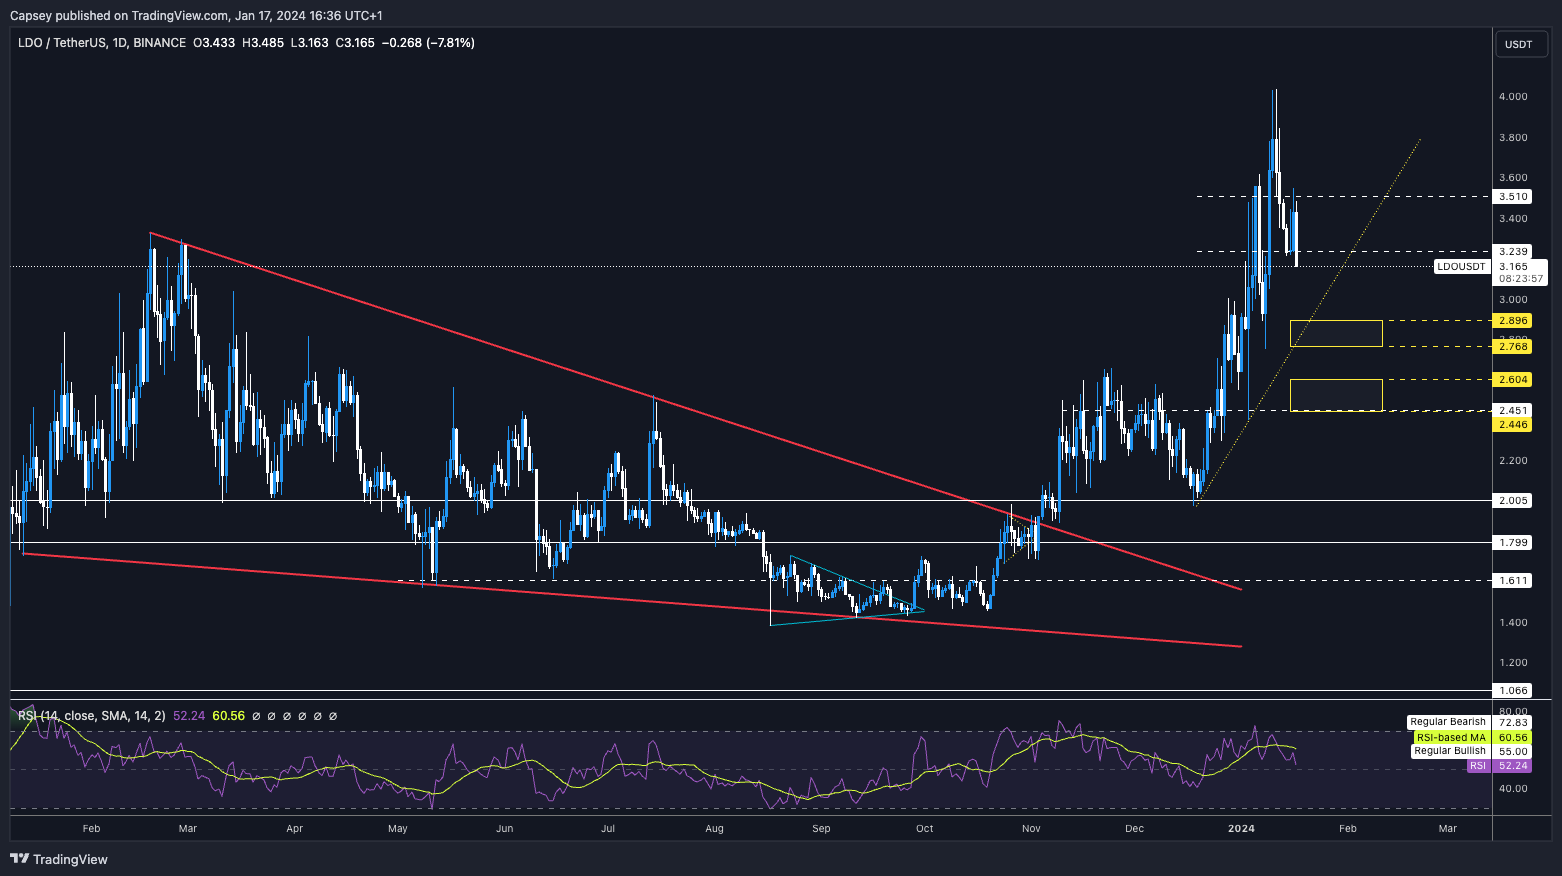Click the upper yellow rectangle zone
This screenshot has height=876, width=1562.
(1336, 333)
